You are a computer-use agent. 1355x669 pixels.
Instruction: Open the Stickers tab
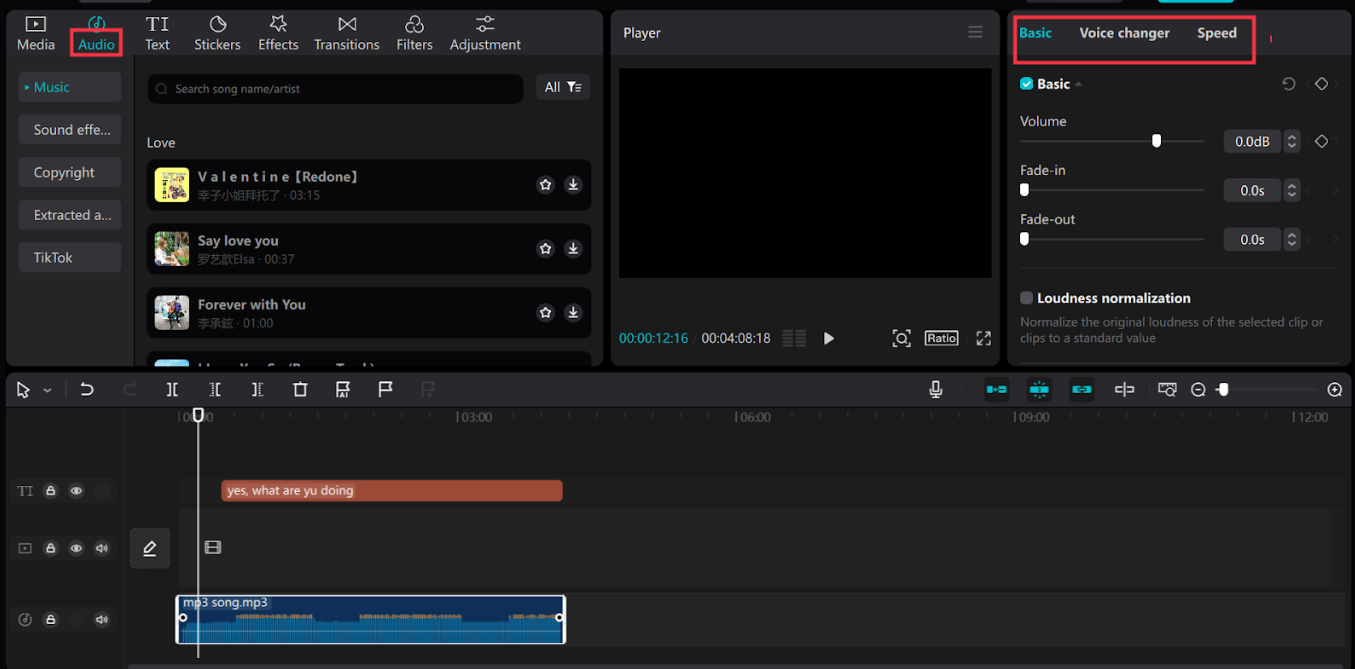[x=217, y=33]
